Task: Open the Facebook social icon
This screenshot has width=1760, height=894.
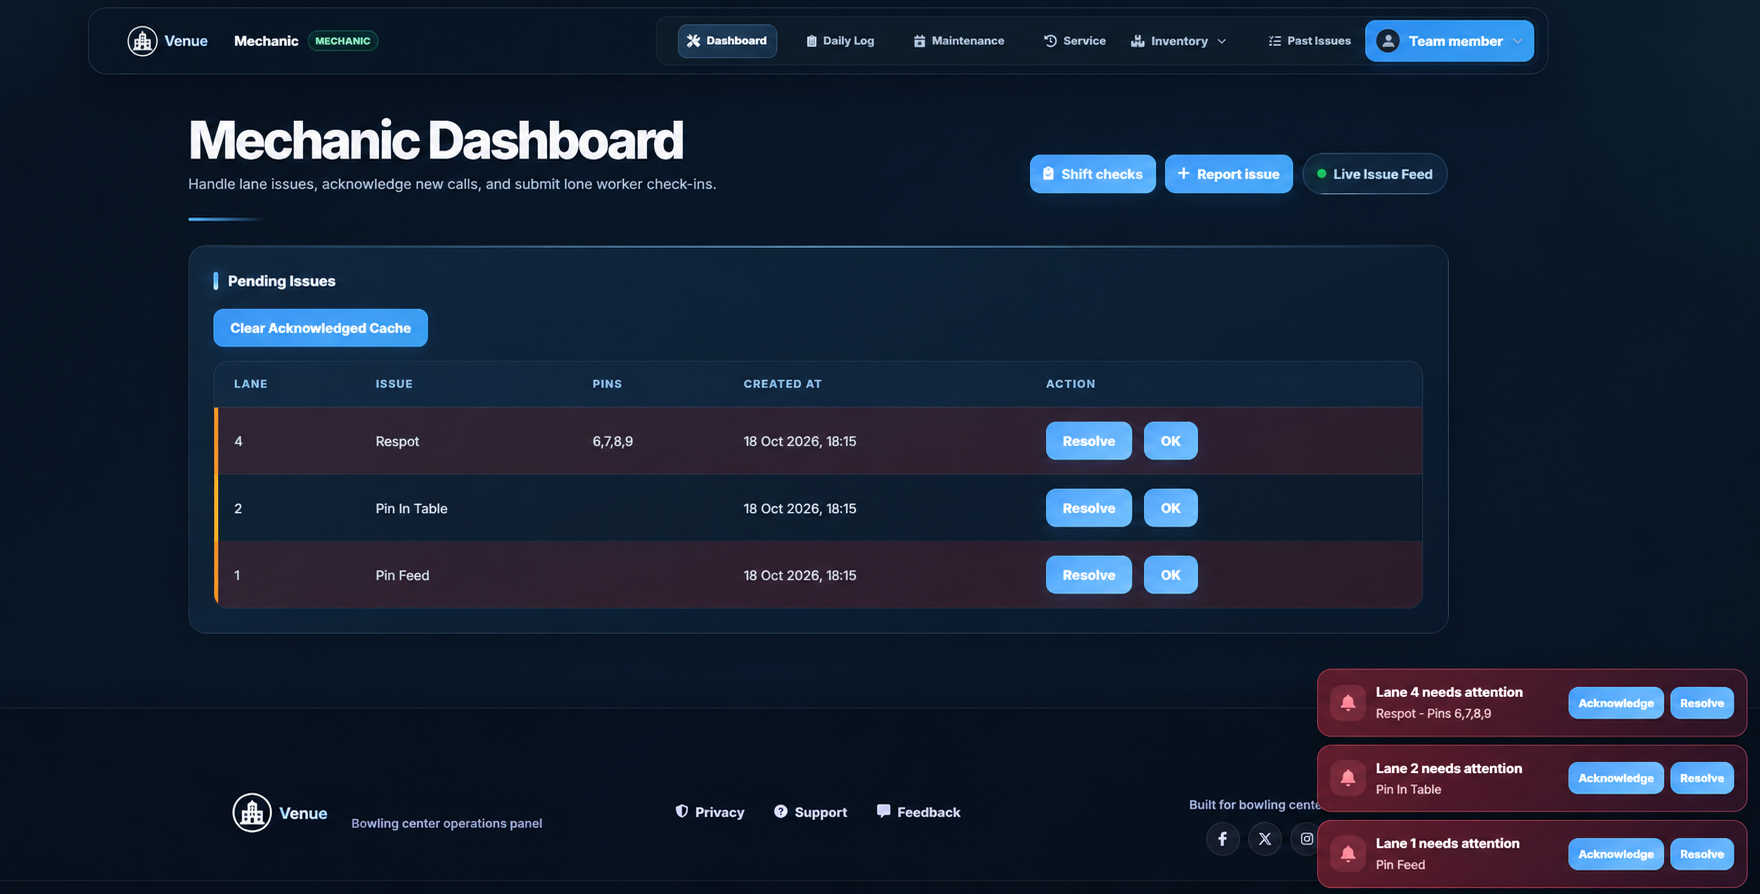Action: [x=1222, y=839]
